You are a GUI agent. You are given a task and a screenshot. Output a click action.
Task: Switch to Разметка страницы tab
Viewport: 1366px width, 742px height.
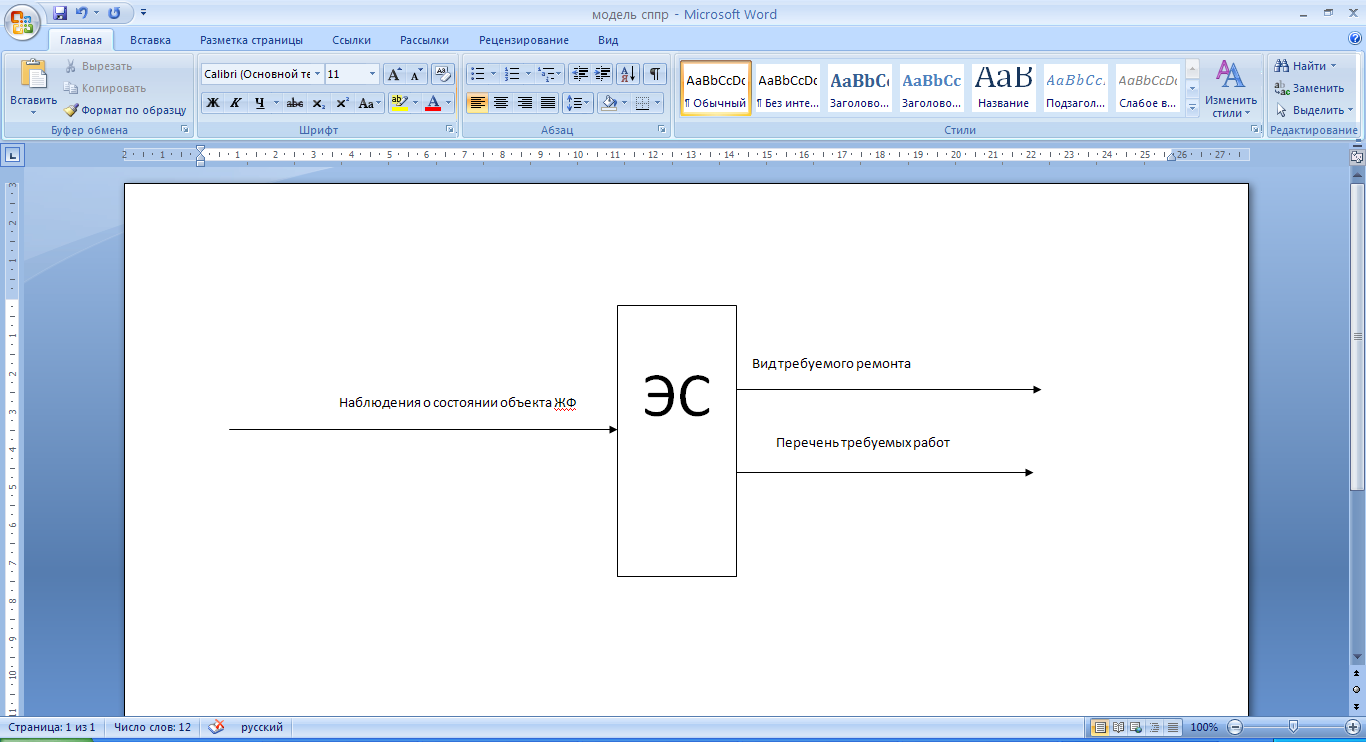tap(251, 40)
